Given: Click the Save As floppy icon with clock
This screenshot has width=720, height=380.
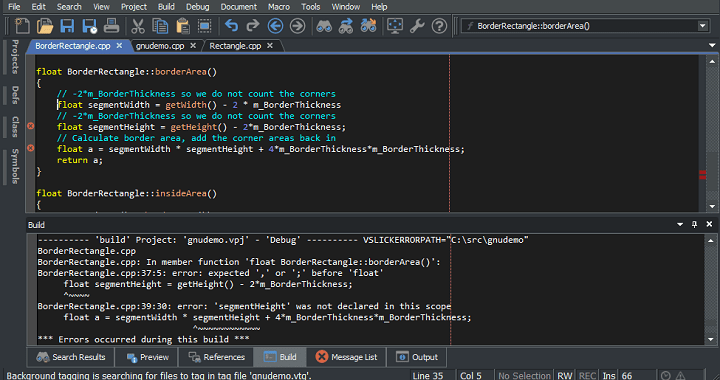Looking at the screenshot, I should pyautogui.click(x=90, y=26).
